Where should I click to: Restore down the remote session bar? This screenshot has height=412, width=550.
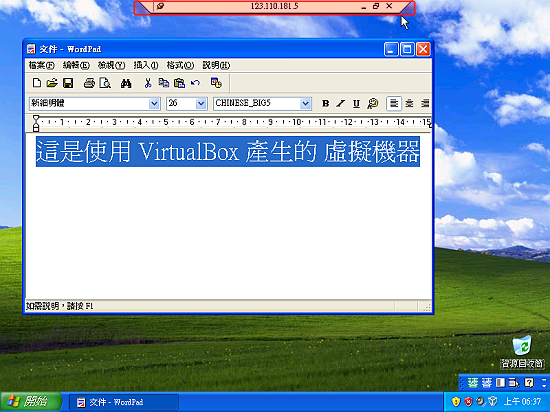(376, 6)
